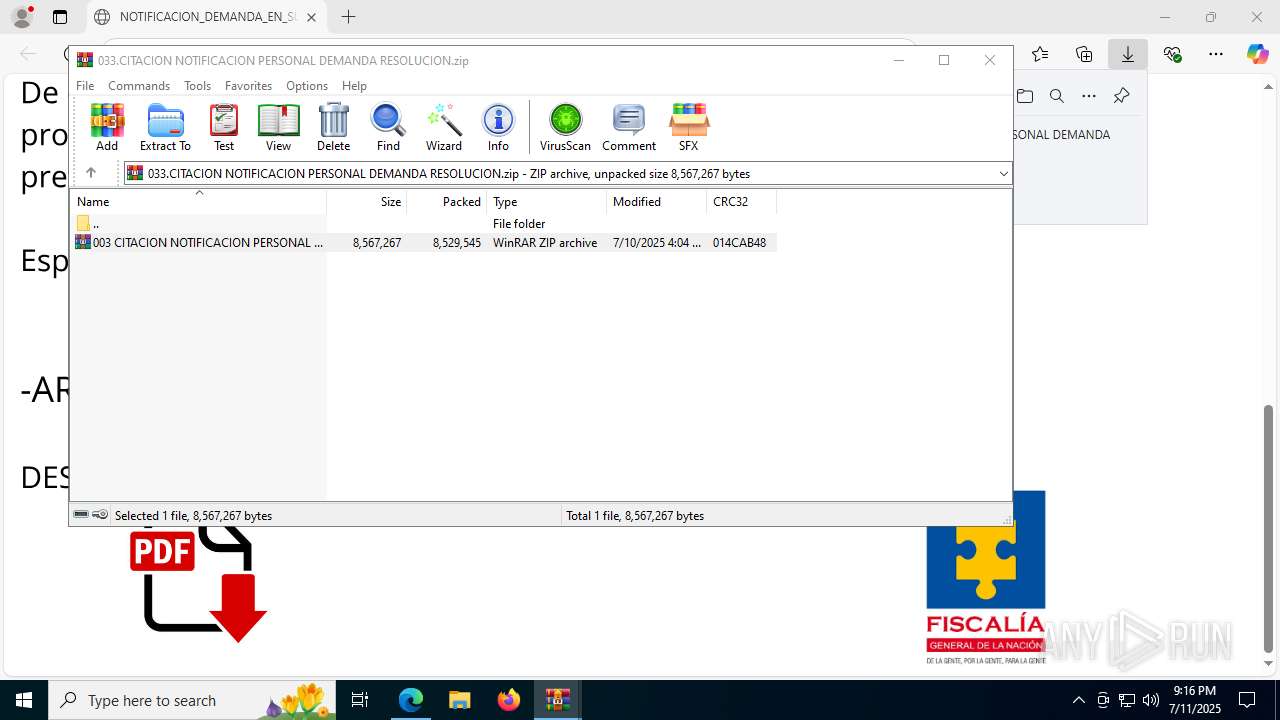
Task: Click the 8,529,545 packed size cell
Action: pyautogui.click(x=457, y=242)
